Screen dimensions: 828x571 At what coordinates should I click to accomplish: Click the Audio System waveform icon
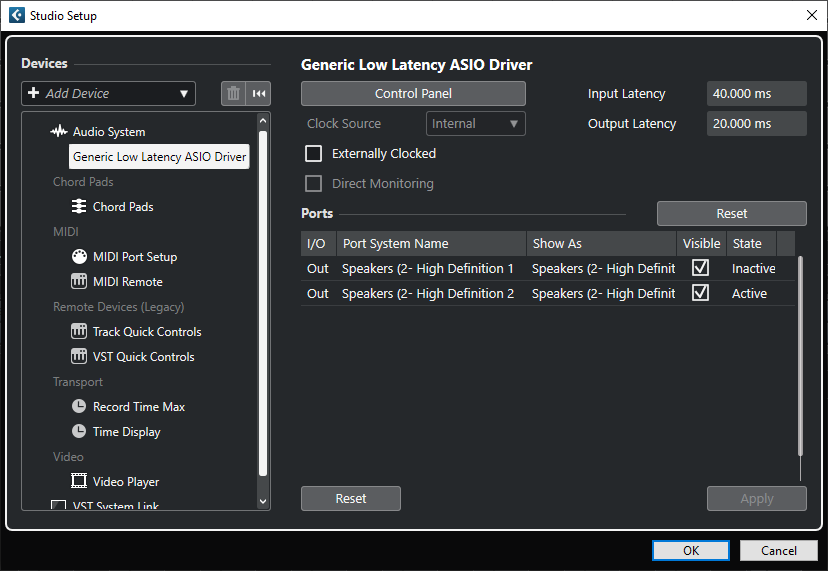click(x=59, y=131)
